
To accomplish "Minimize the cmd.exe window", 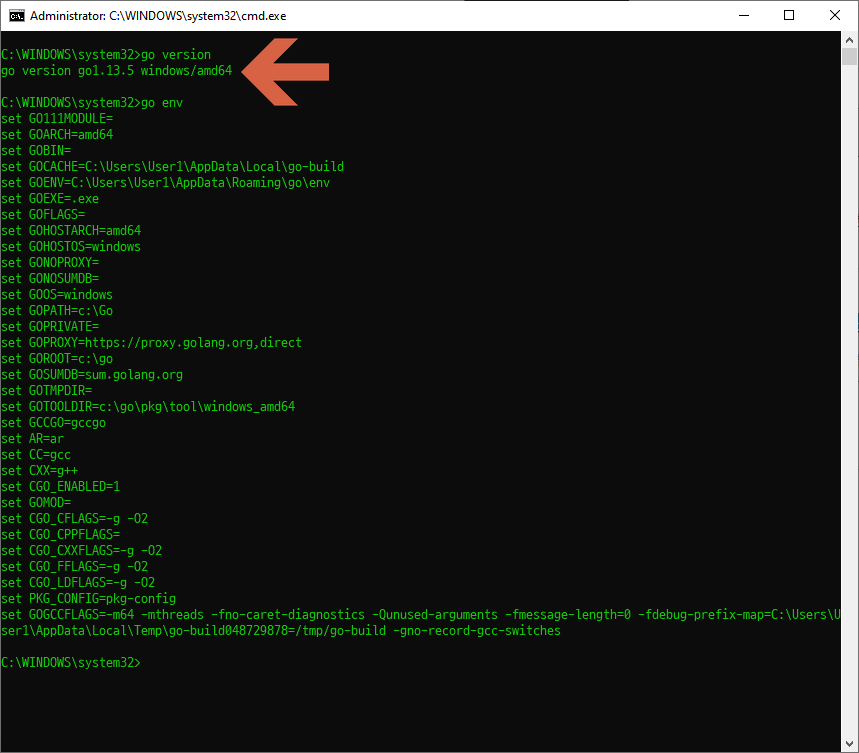I will tap(743, 15).
